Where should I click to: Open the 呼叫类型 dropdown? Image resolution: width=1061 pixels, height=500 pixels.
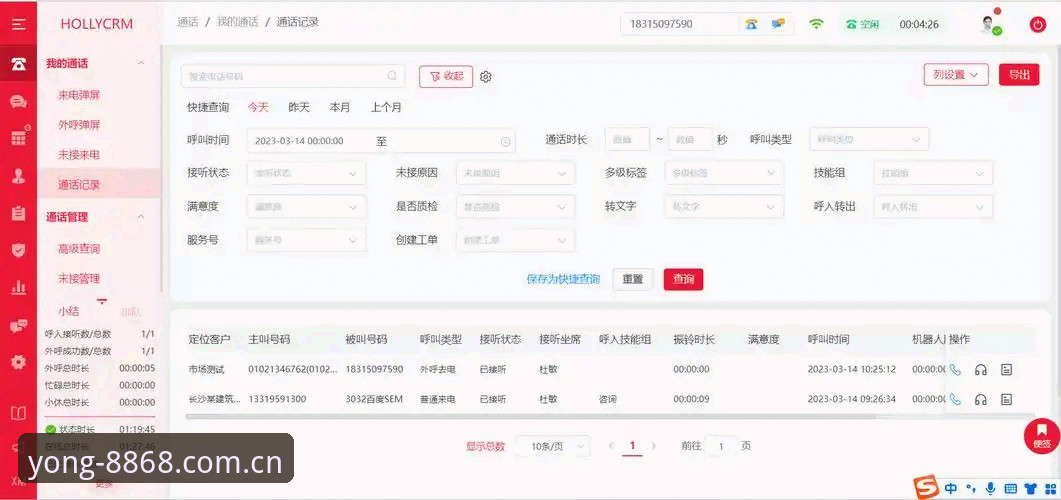869,139
